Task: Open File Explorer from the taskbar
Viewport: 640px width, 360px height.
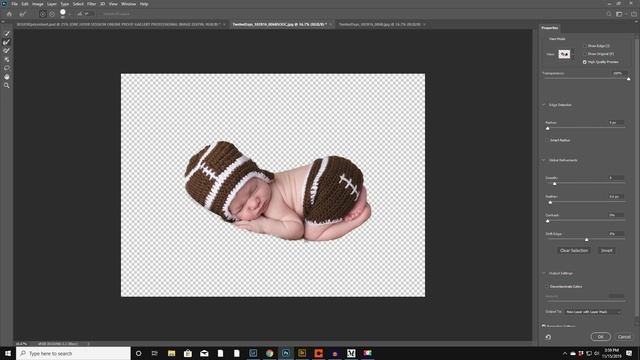Action: [171, 353]
